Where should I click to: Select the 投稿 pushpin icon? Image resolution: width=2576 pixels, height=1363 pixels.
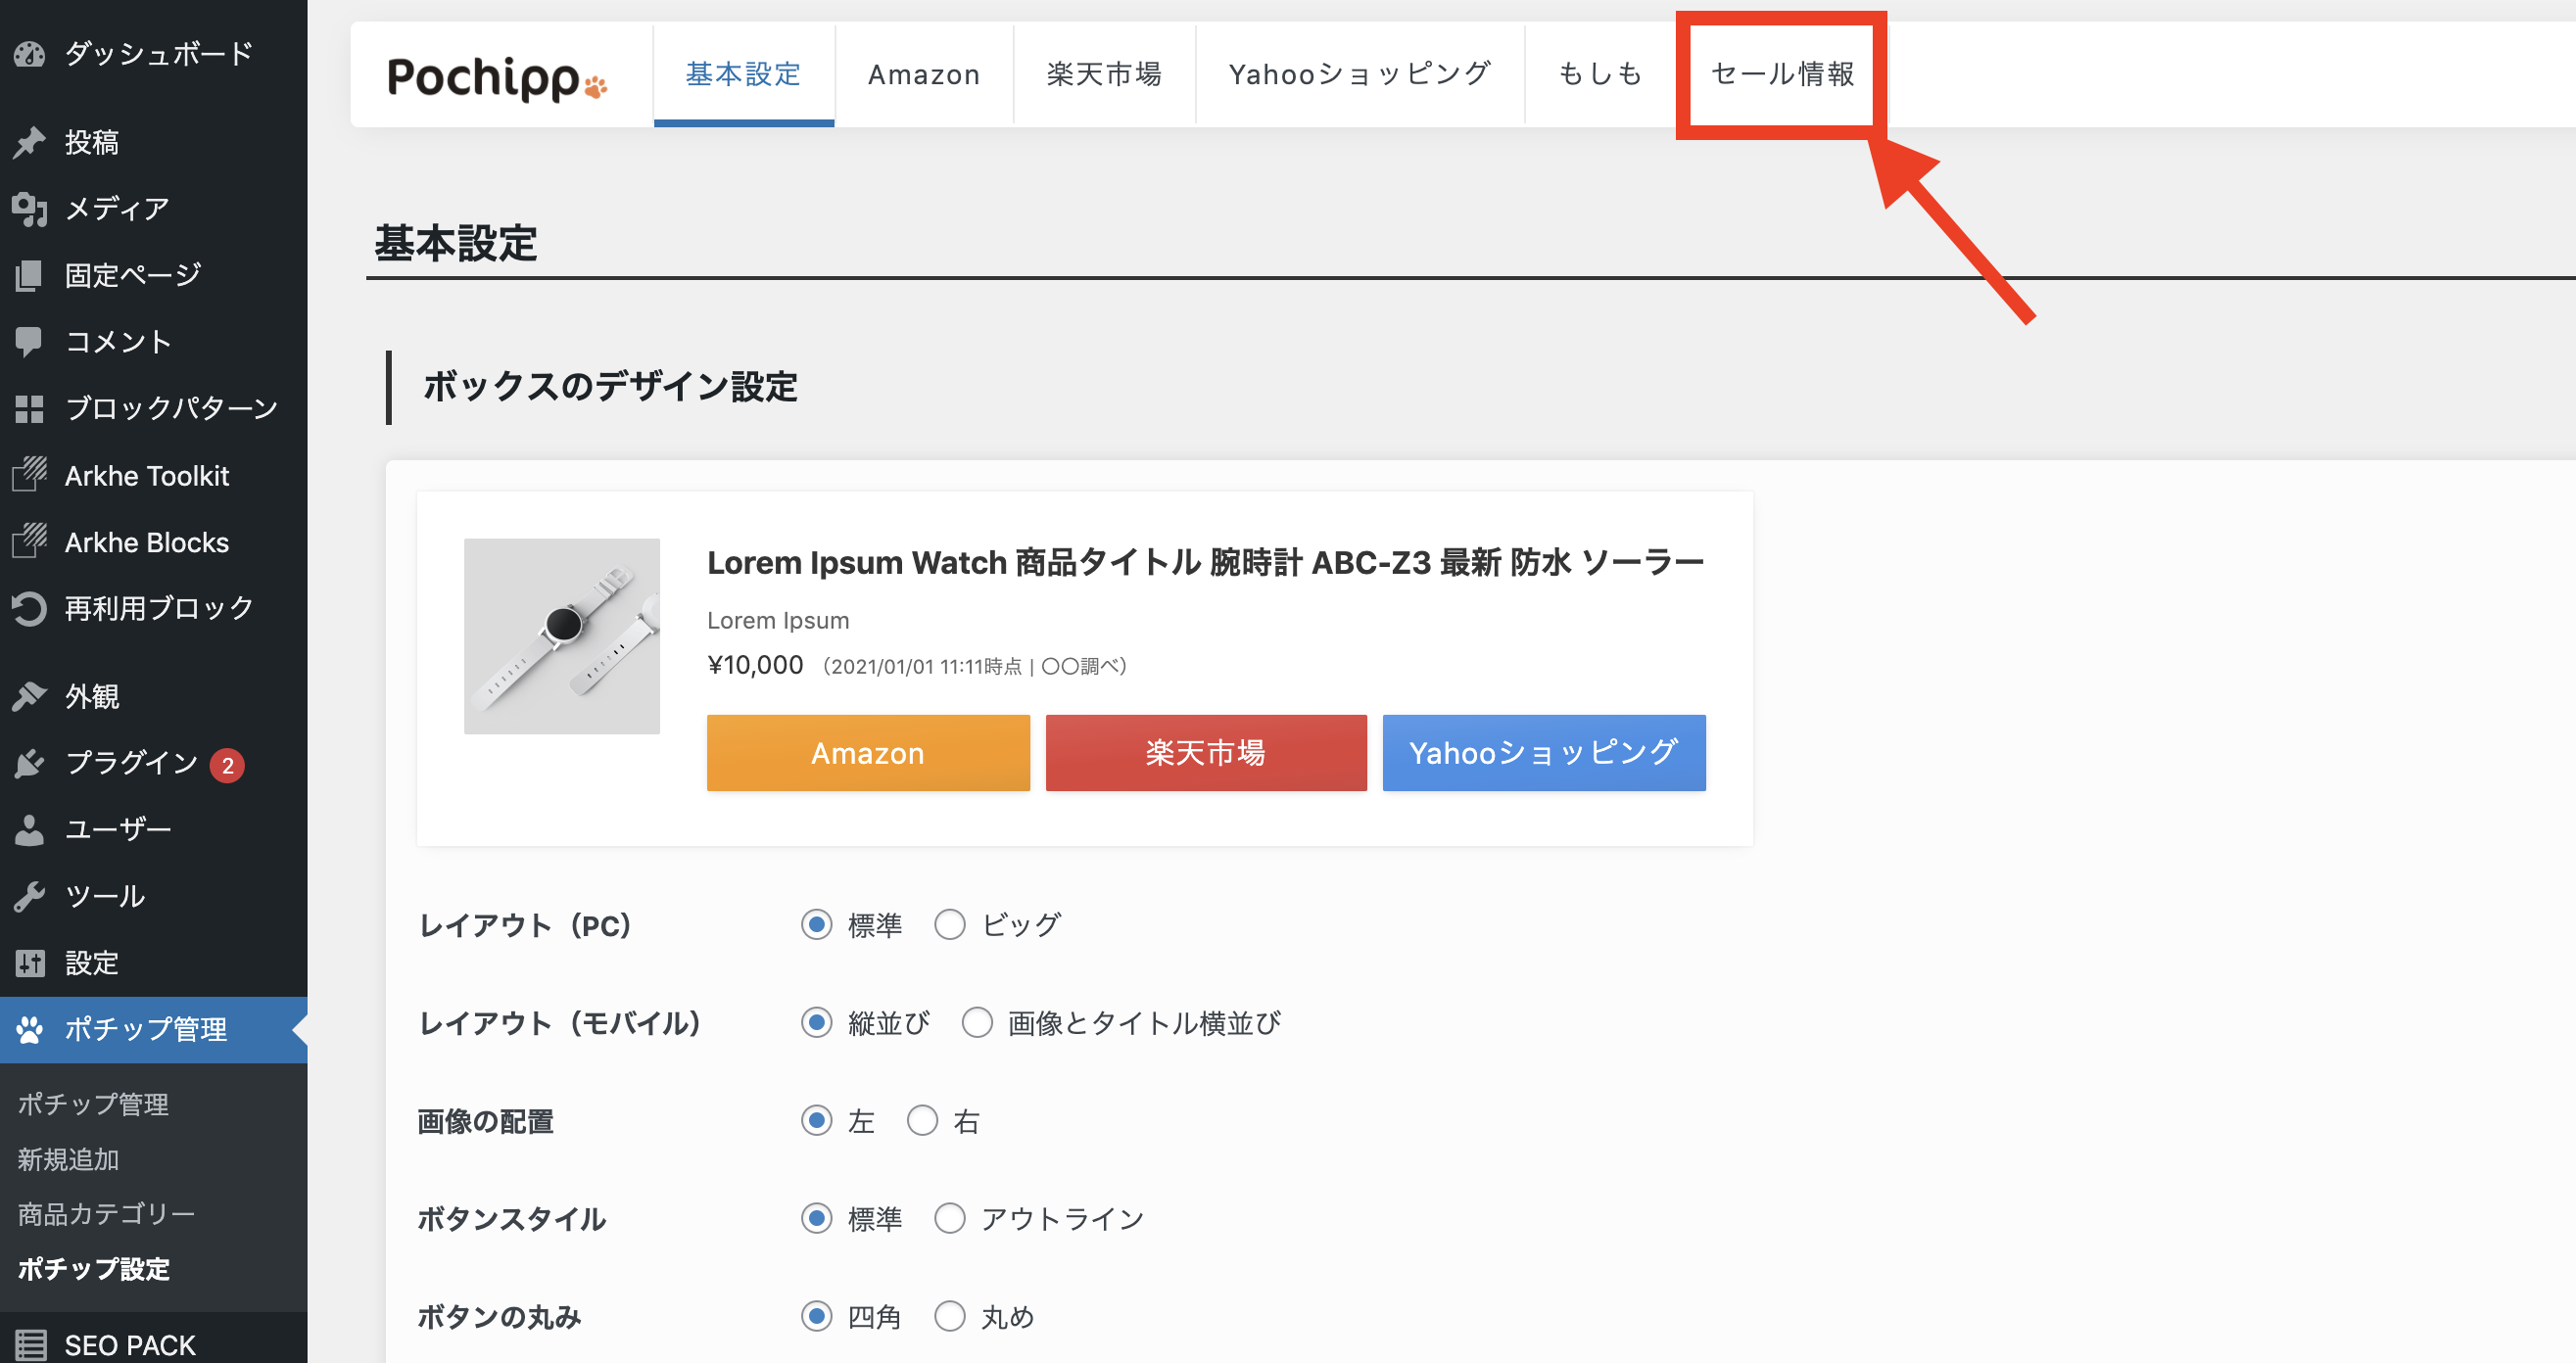coord(30,142)
